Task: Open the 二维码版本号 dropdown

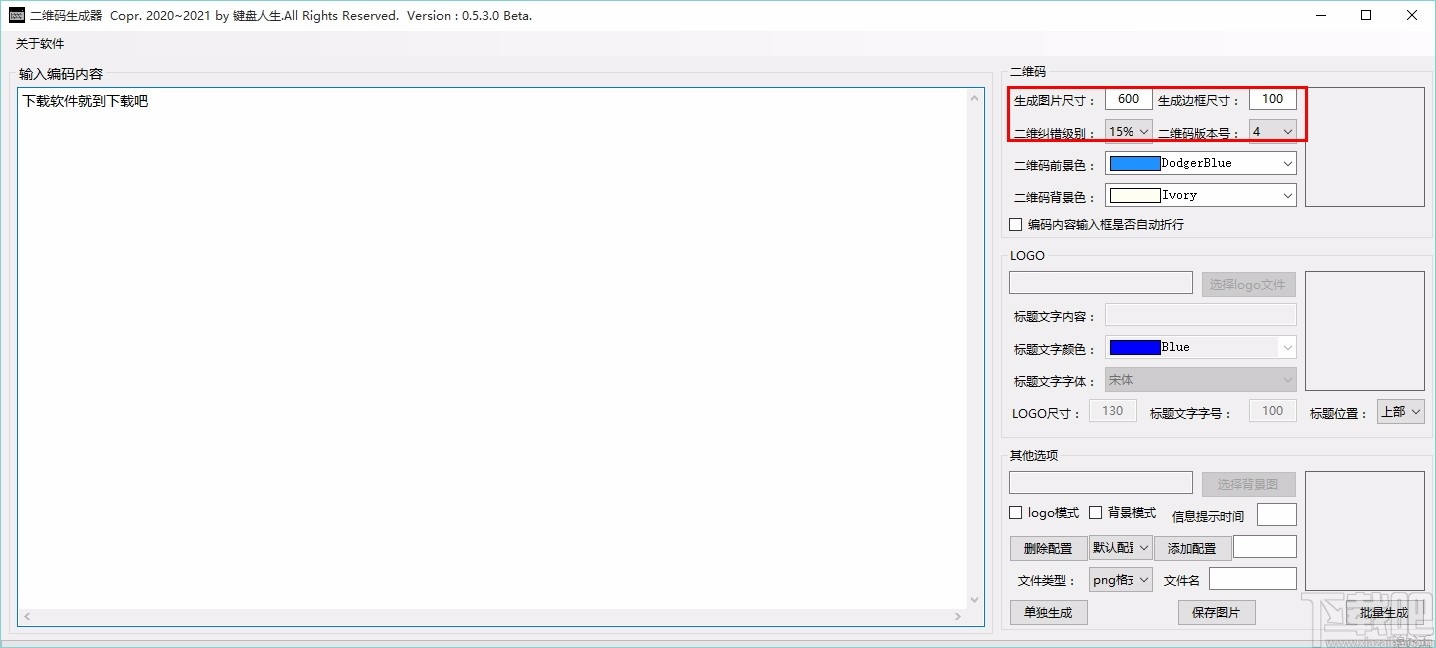Action: click(x=1272, y=131)
